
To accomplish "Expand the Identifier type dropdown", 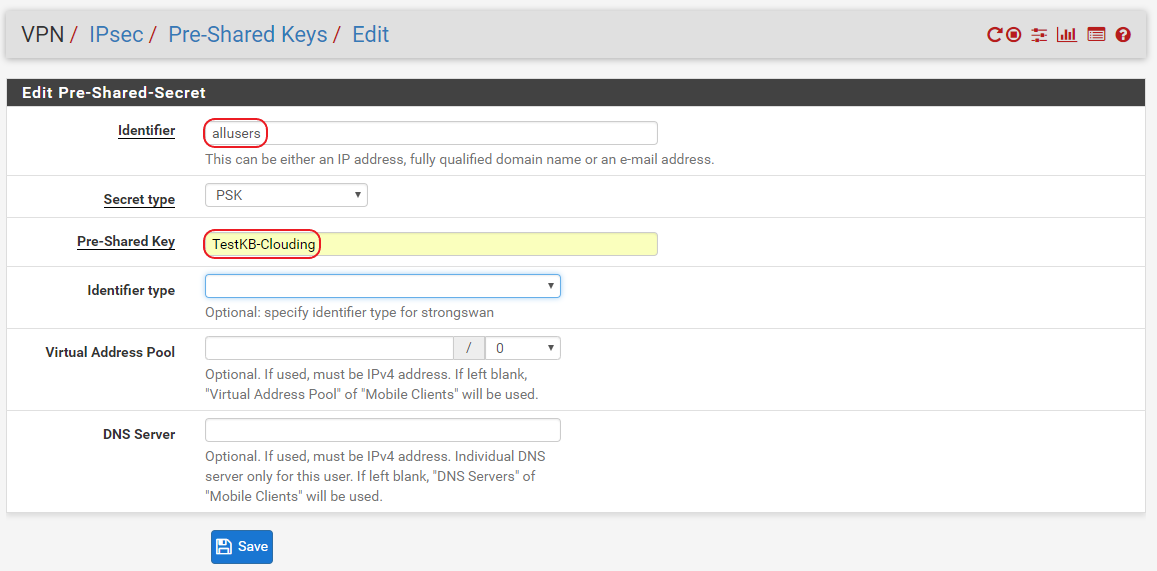I will 383,286.
